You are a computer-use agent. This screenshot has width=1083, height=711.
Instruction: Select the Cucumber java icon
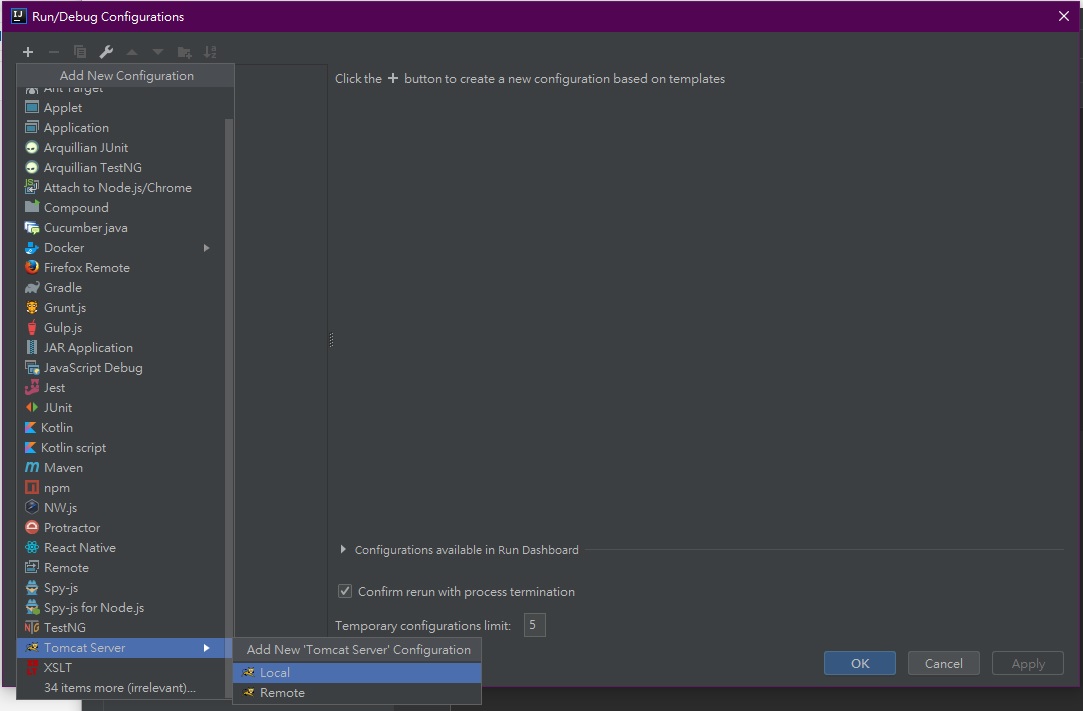32,227
